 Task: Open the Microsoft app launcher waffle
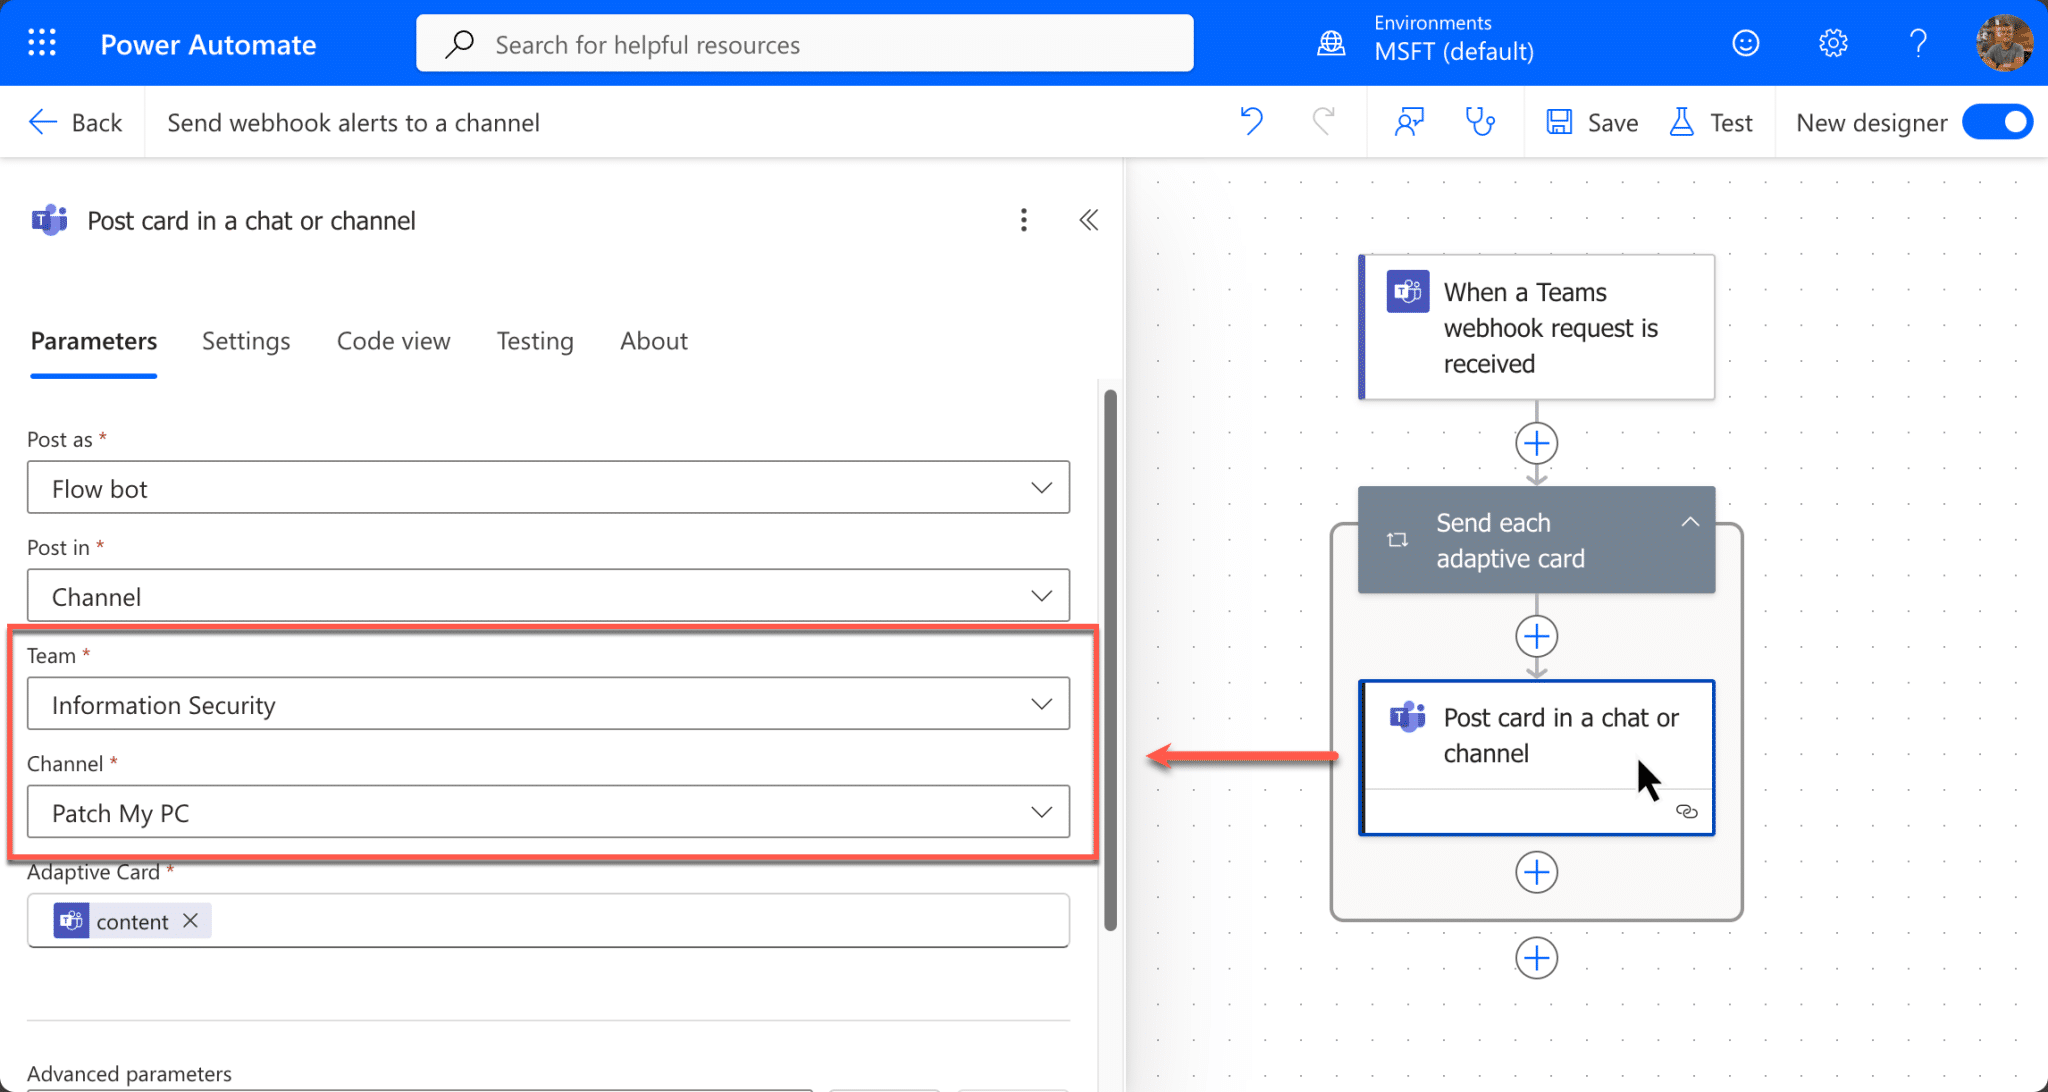click(x=42, y=42)
